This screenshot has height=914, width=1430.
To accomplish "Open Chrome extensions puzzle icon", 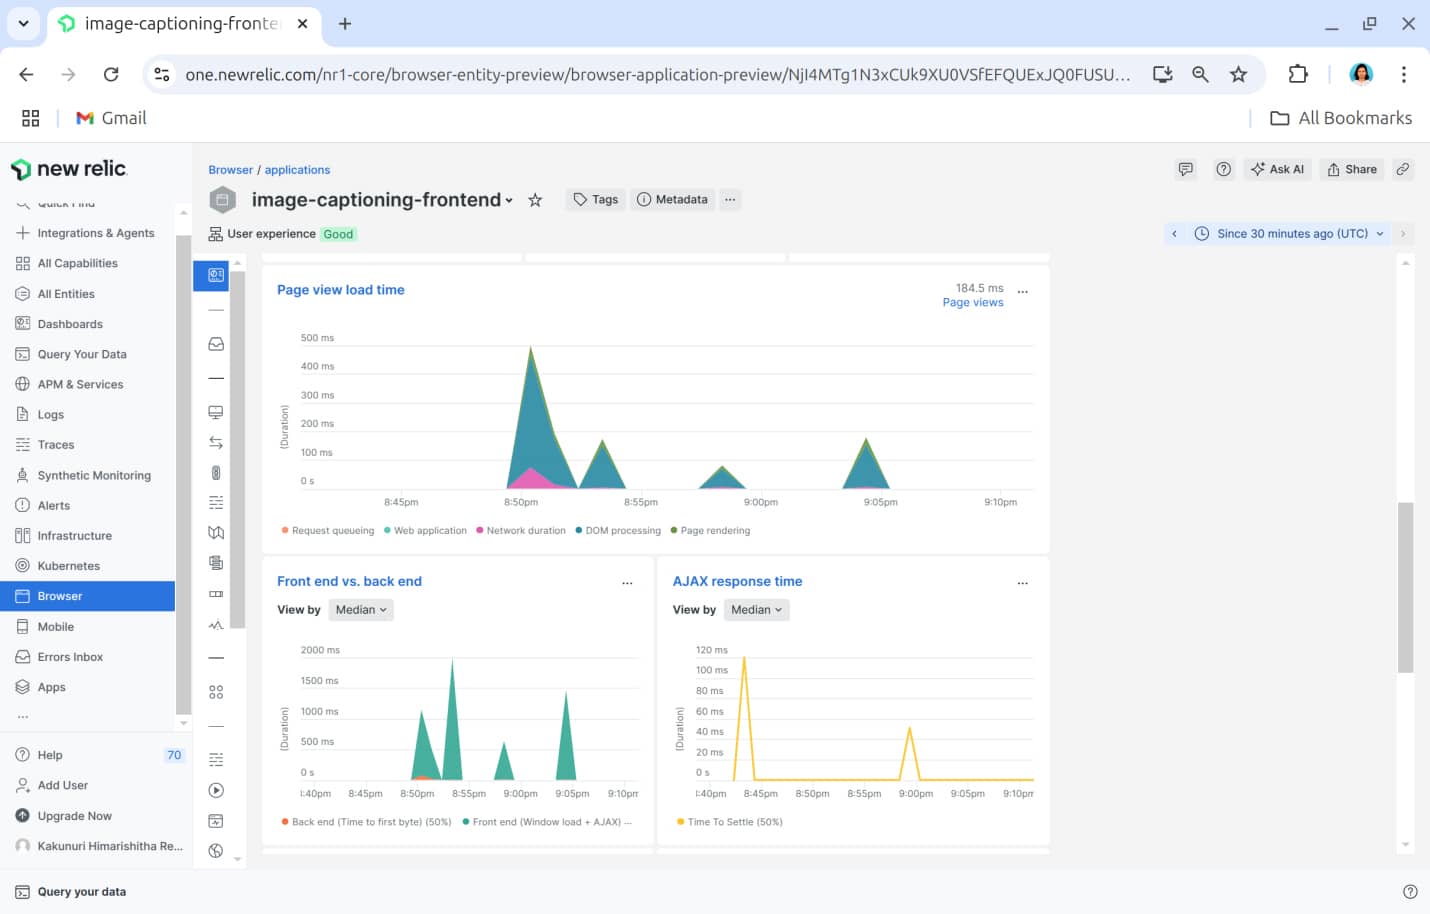I will 1297,74.
